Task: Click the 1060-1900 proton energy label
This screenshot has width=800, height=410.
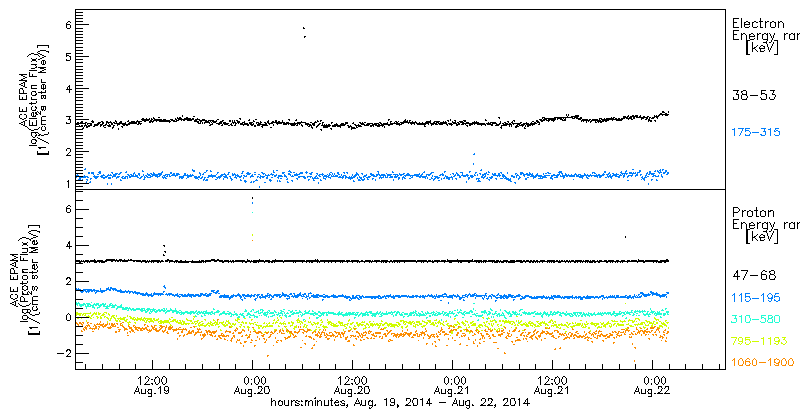Action: [x=763, y=363]
